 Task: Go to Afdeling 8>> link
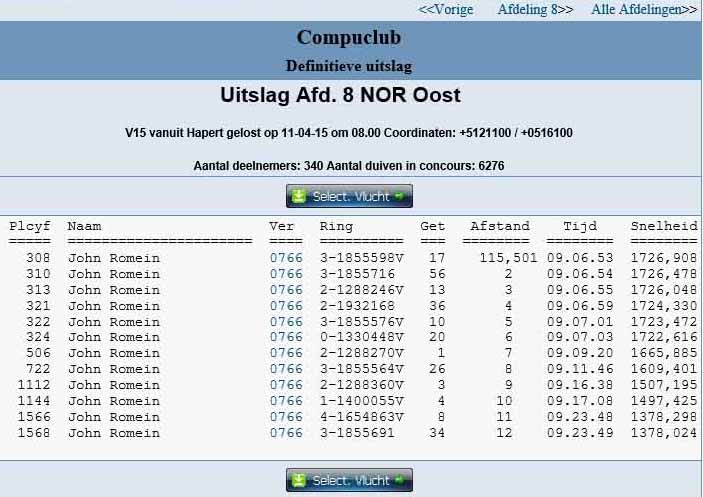[x=535, y=9]
